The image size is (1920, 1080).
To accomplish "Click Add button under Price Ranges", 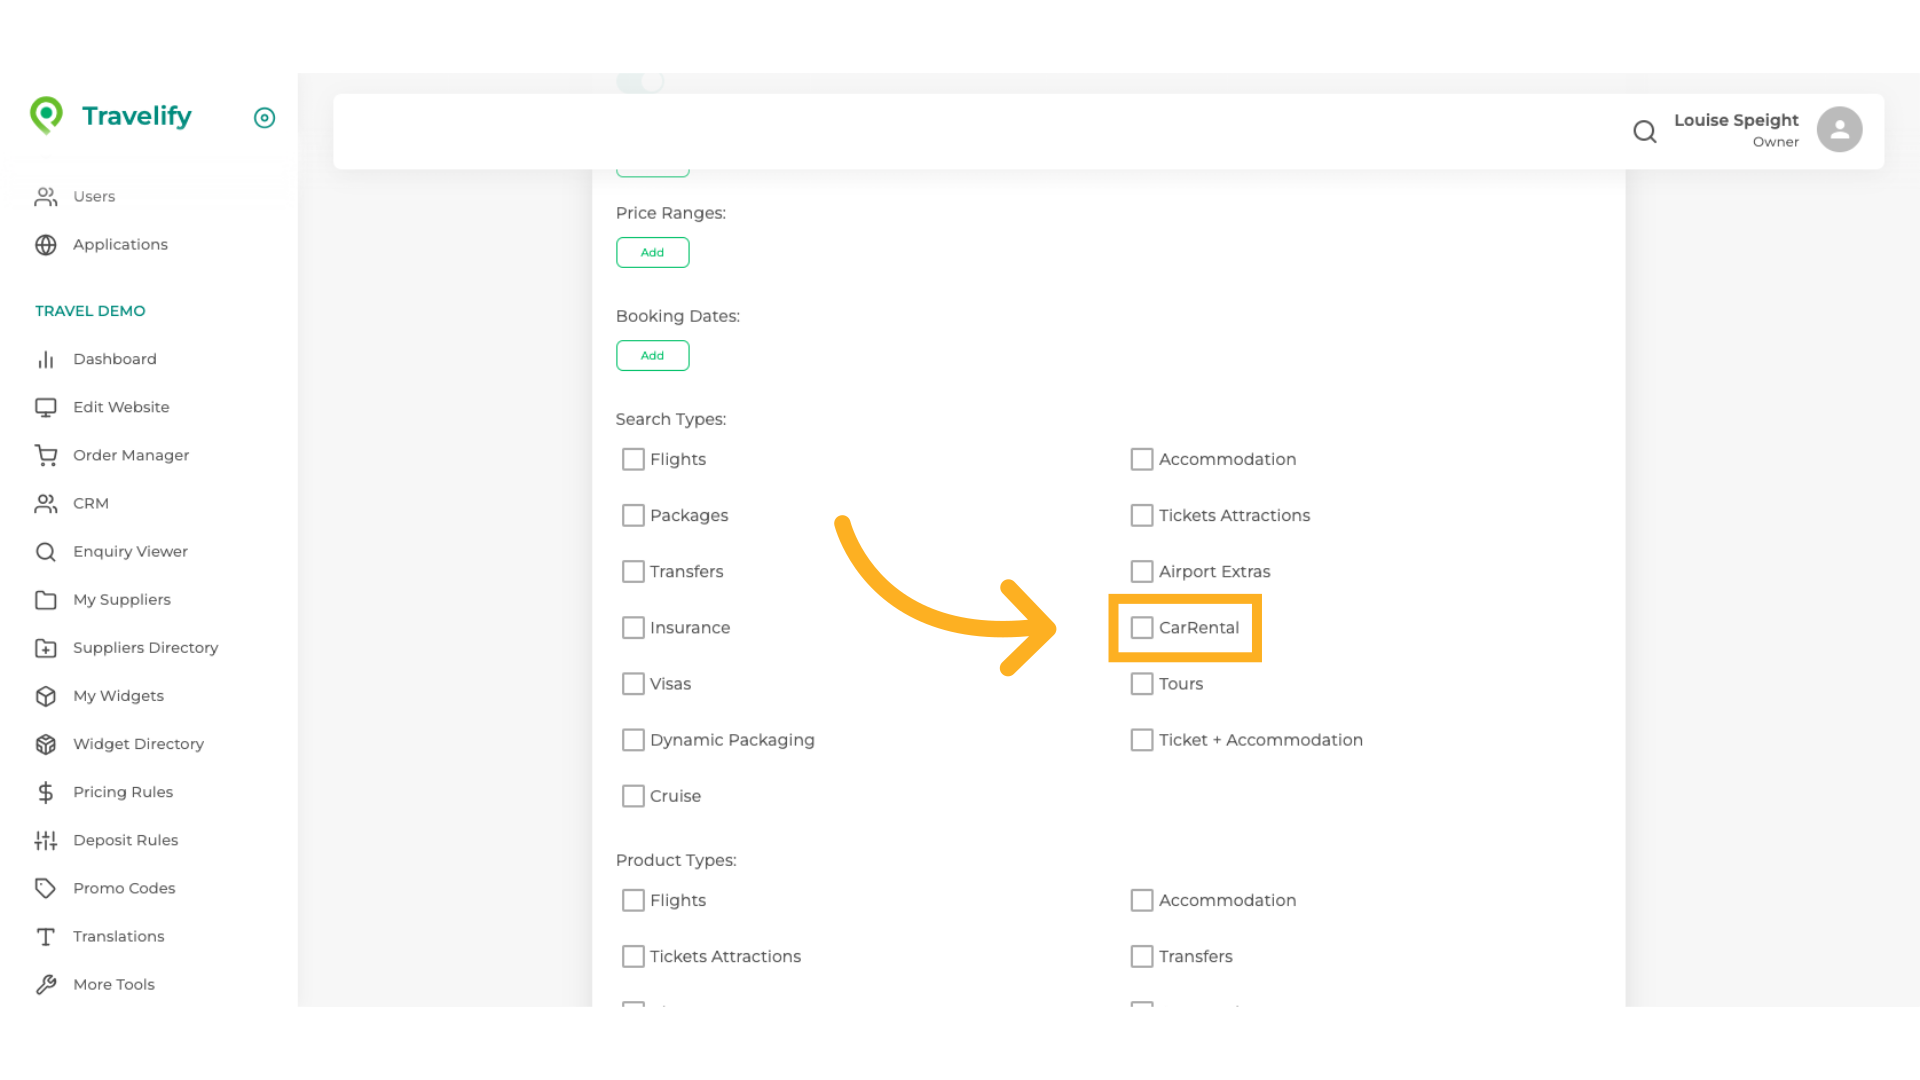I will pyautogui.click(x=652, y=252).
